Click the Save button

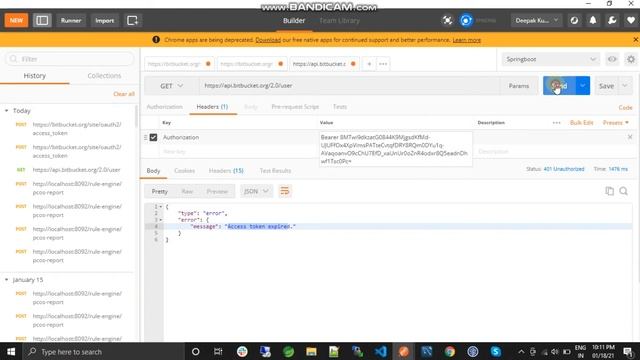pos(606,86)
